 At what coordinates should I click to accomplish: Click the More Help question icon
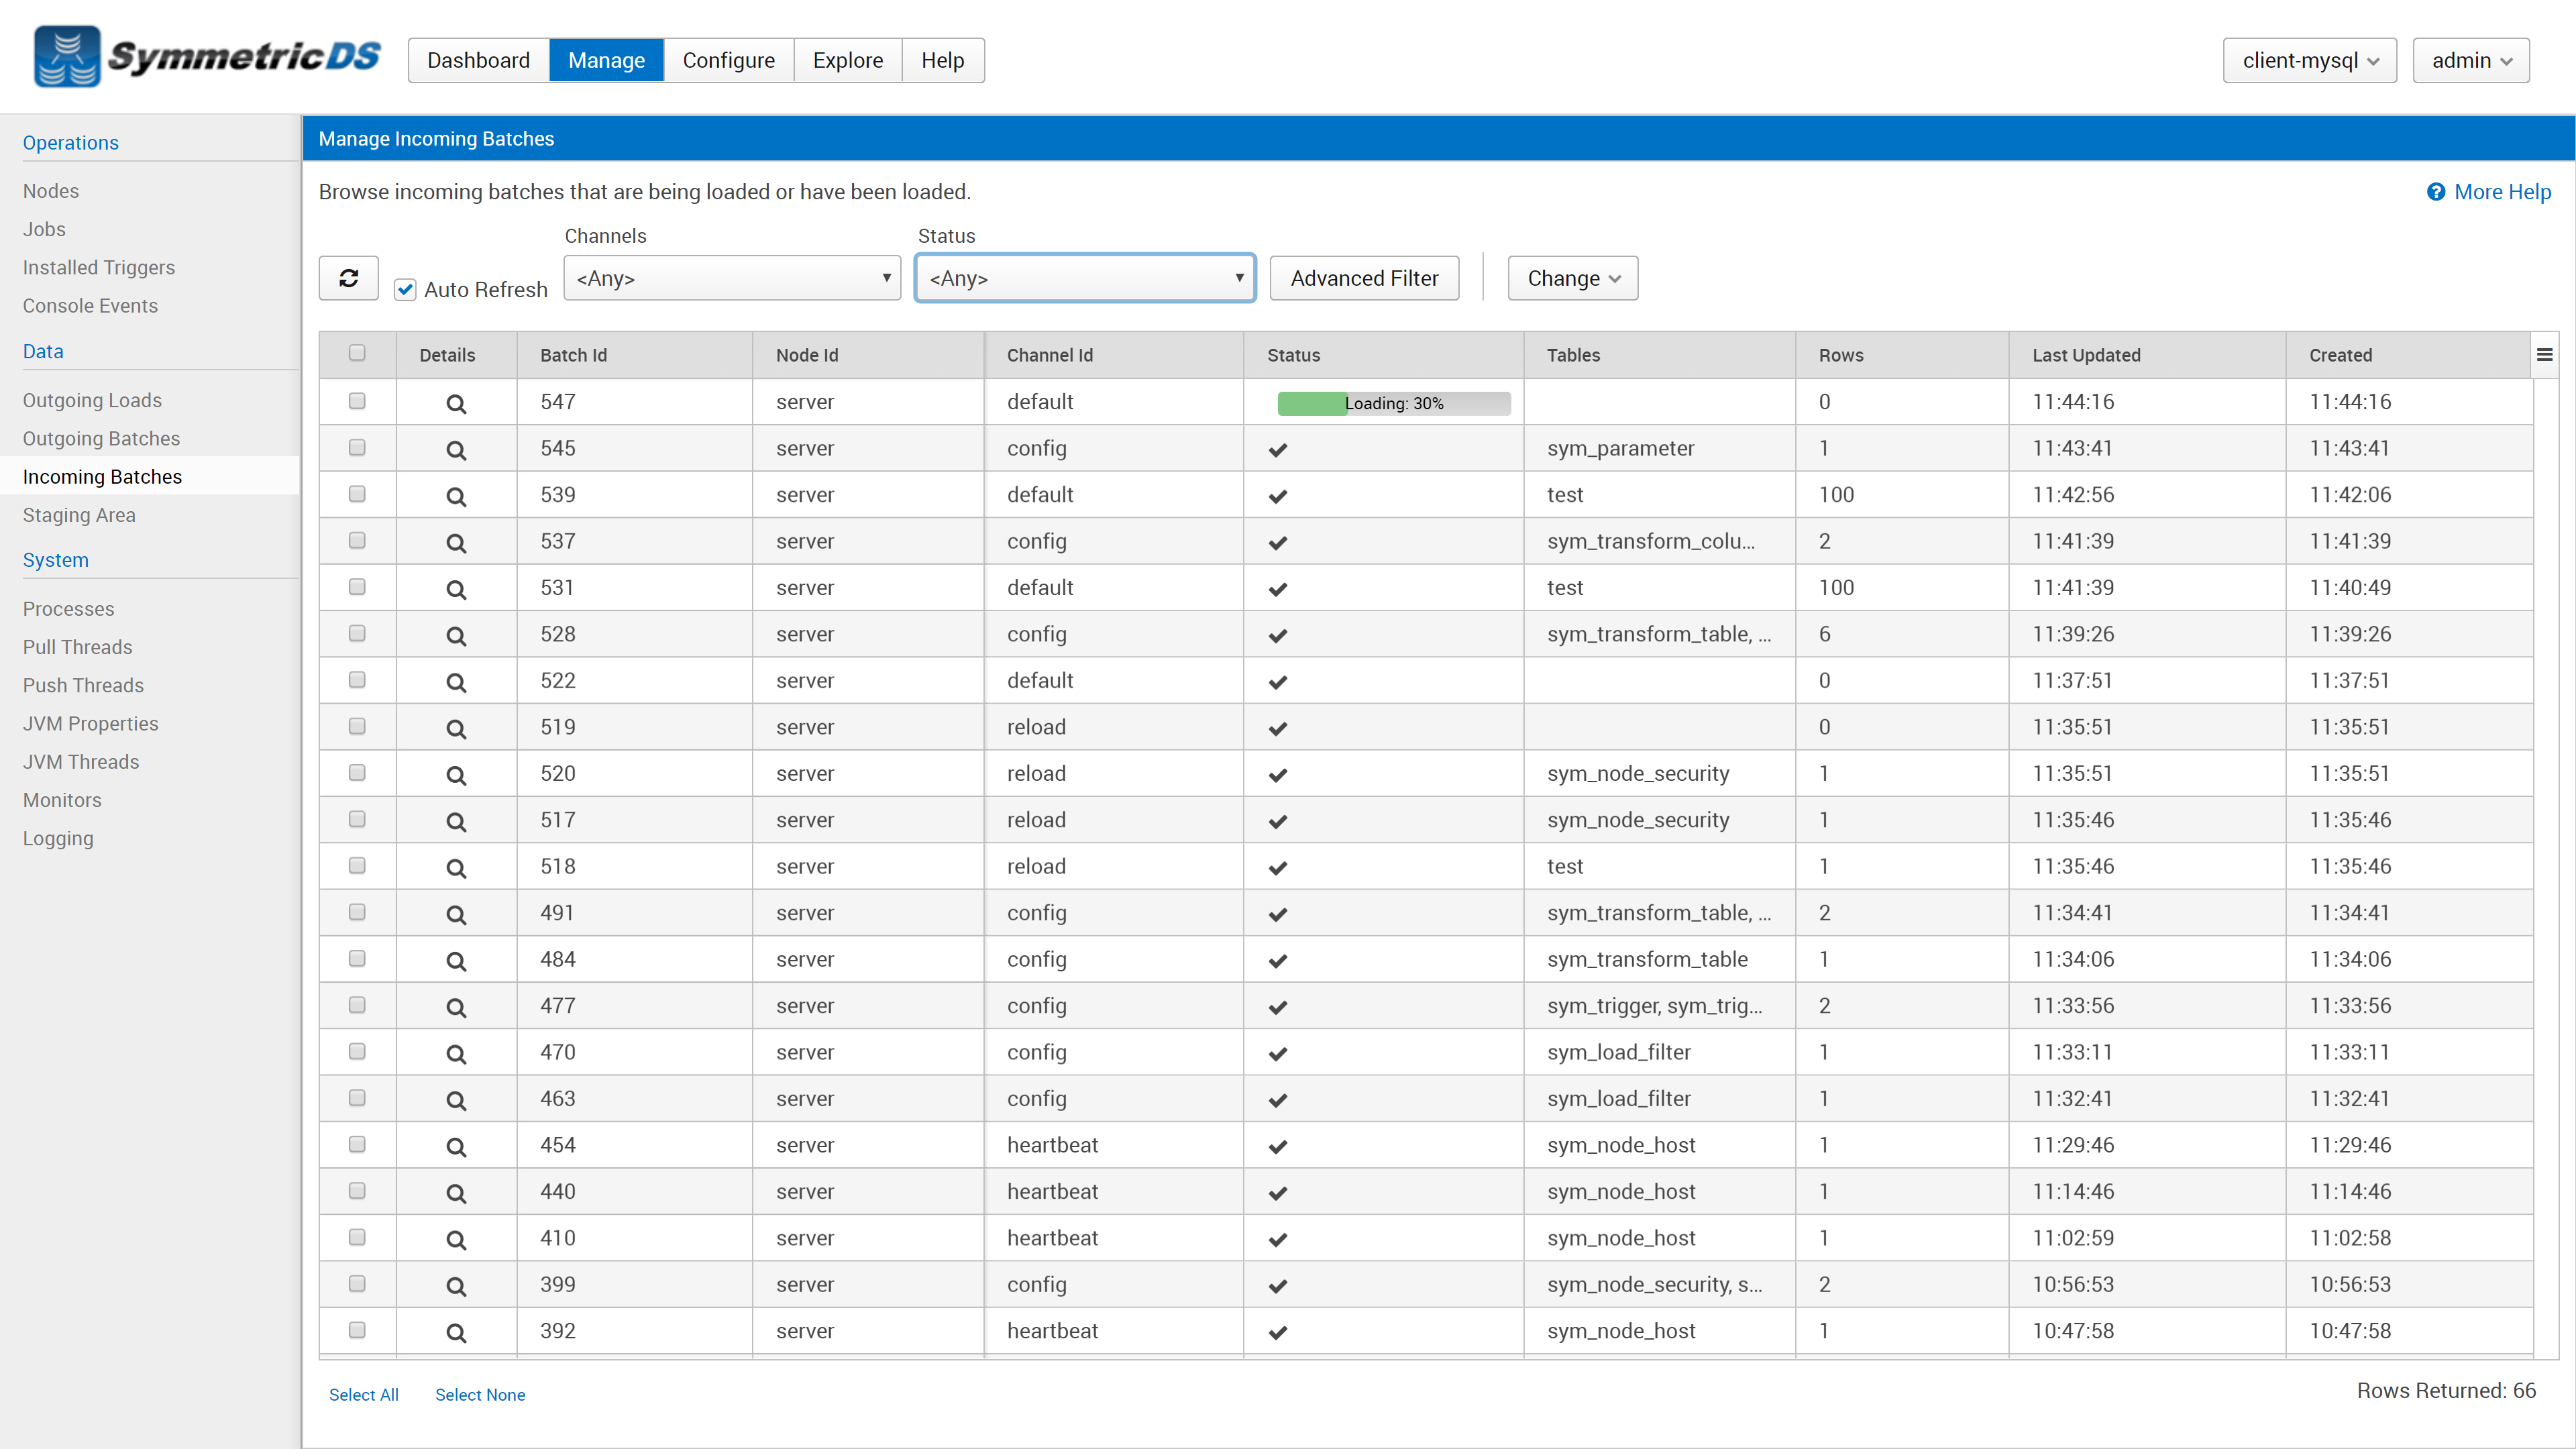point(2436,192)
